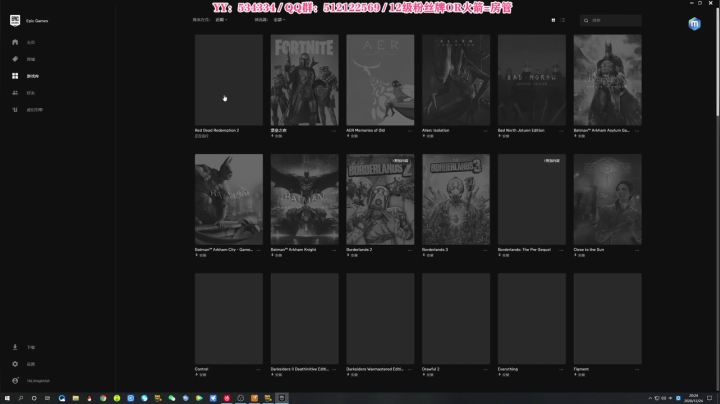Open the Batman Arkham City cover
The height and width of the screenshot is (404, 720).
229,199
